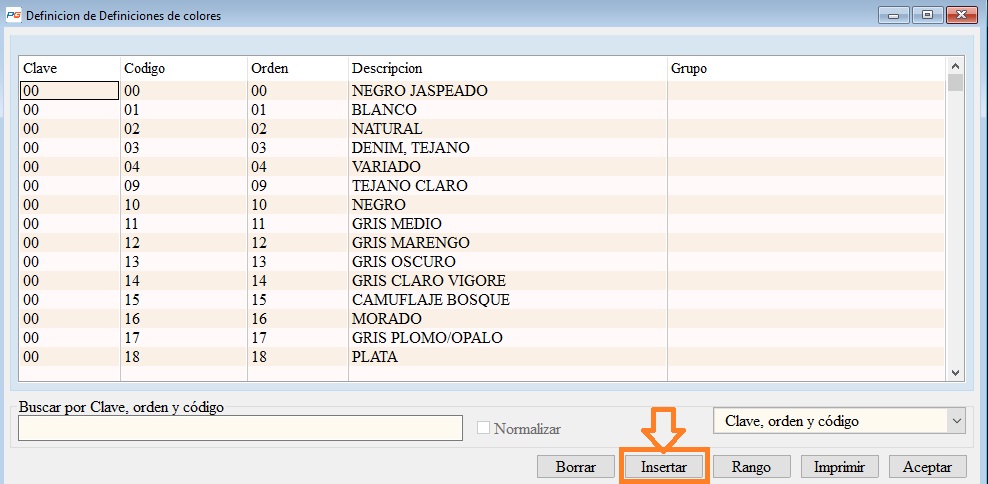Select the GRIS MEDIO row
988x484 pixels.
point(482,224)
